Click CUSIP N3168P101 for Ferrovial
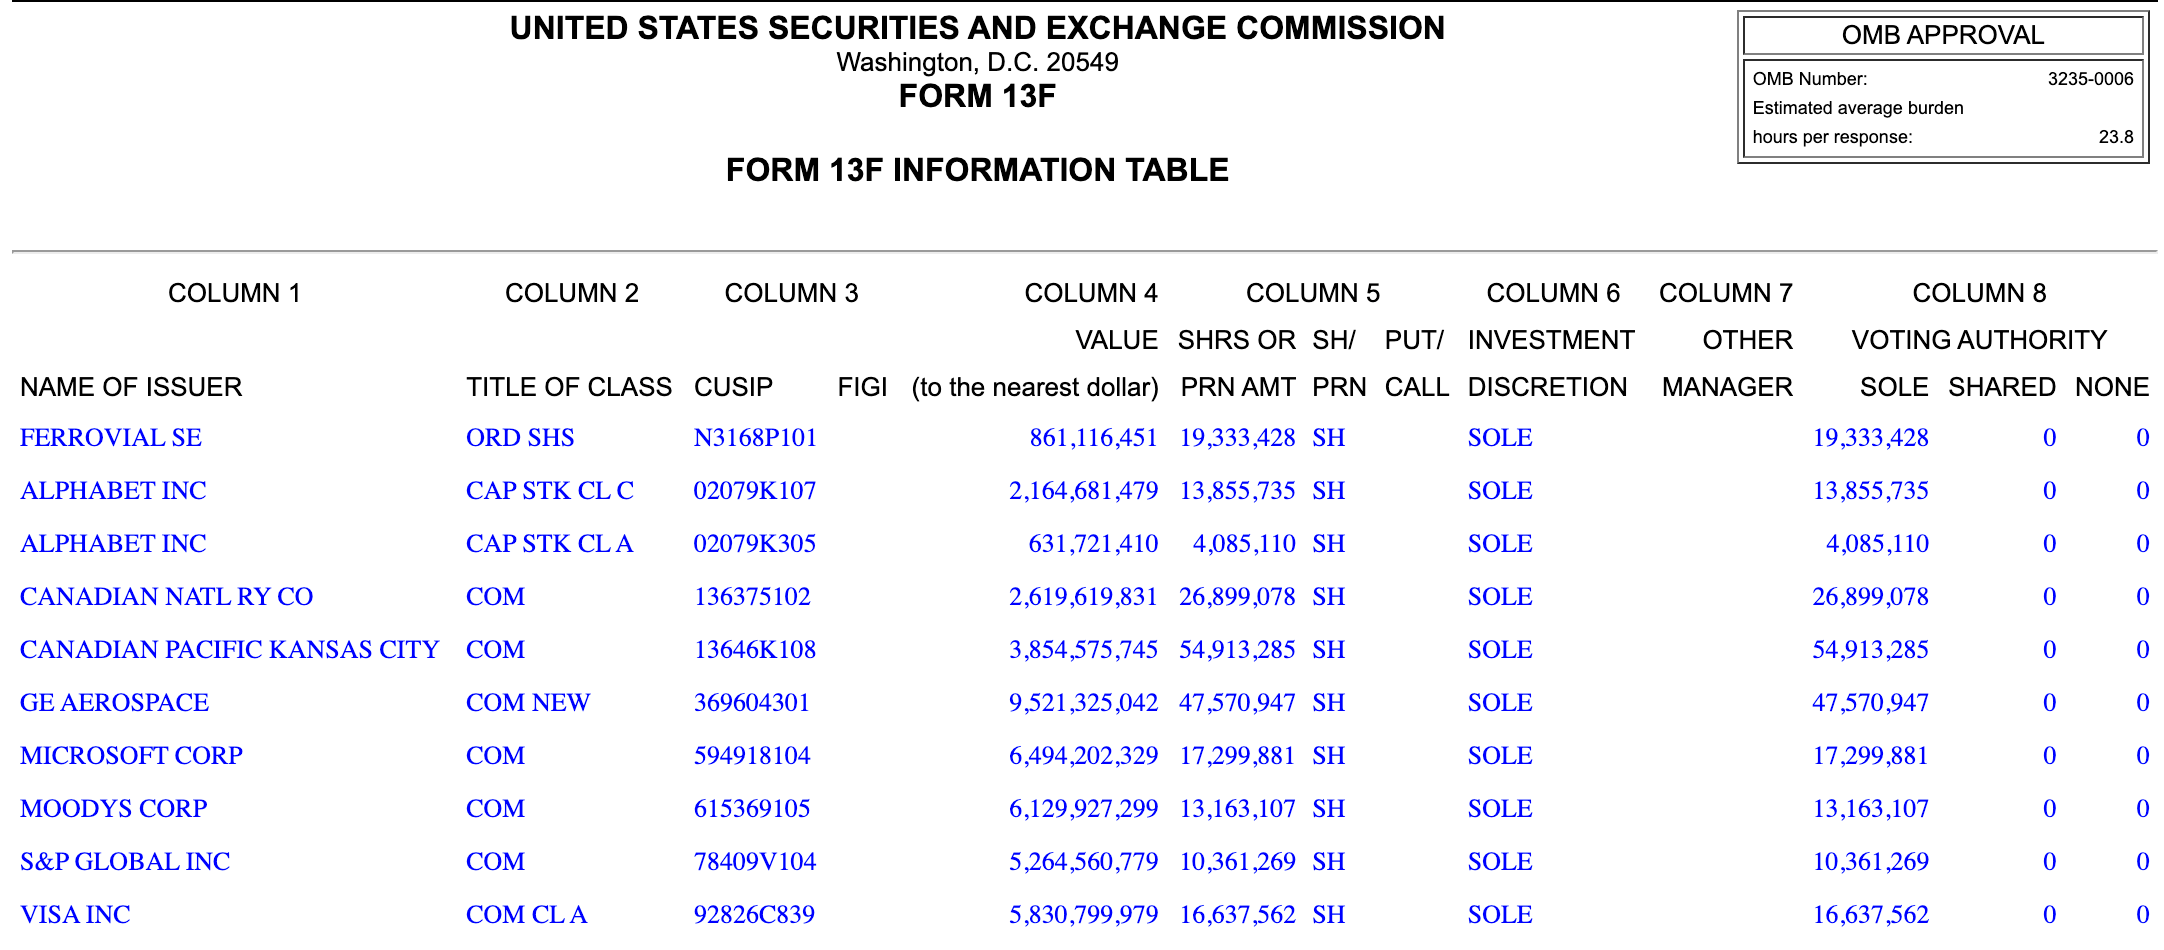 click(x=755, y=438)
